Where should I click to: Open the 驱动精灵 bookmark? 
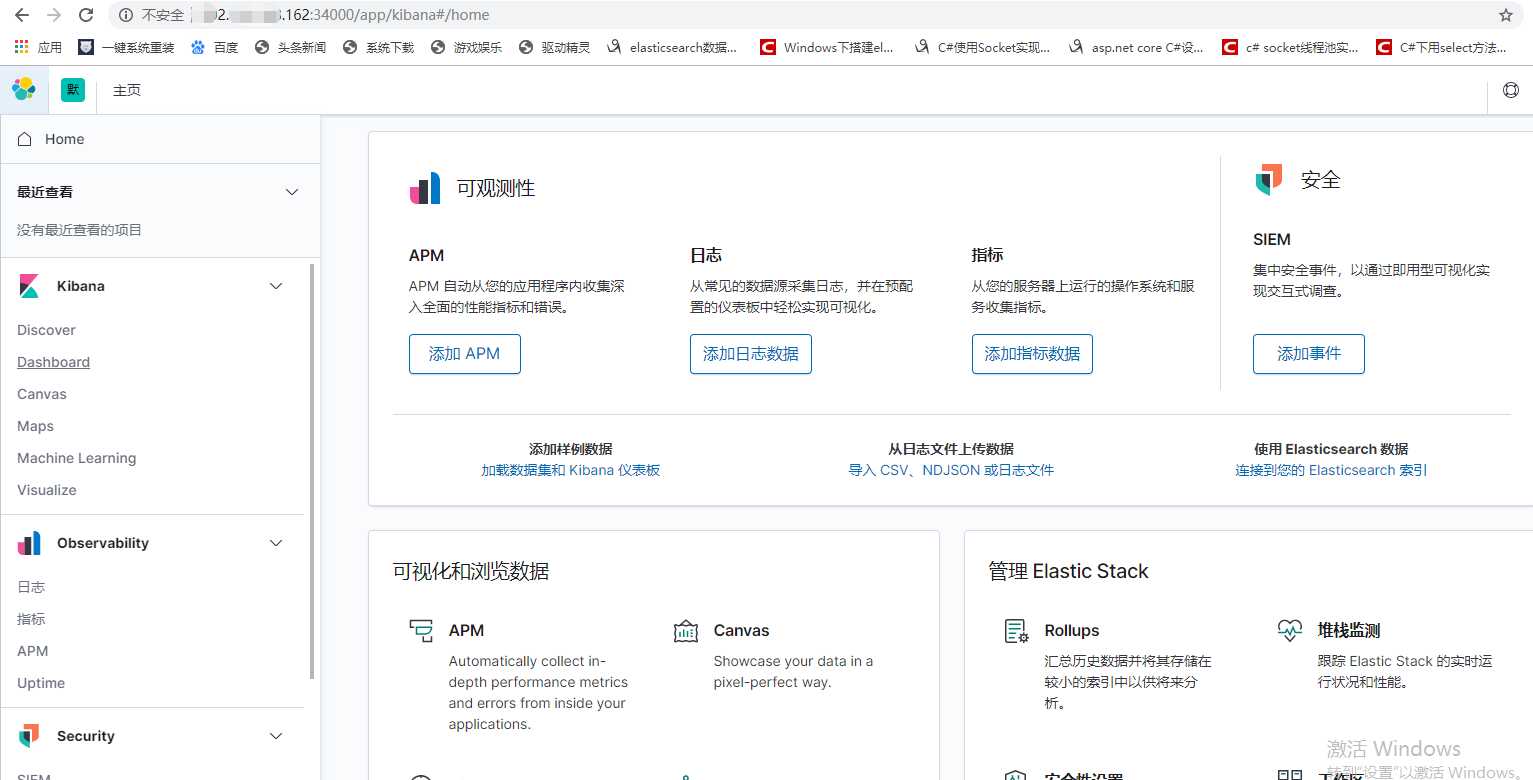pos(554,47)
